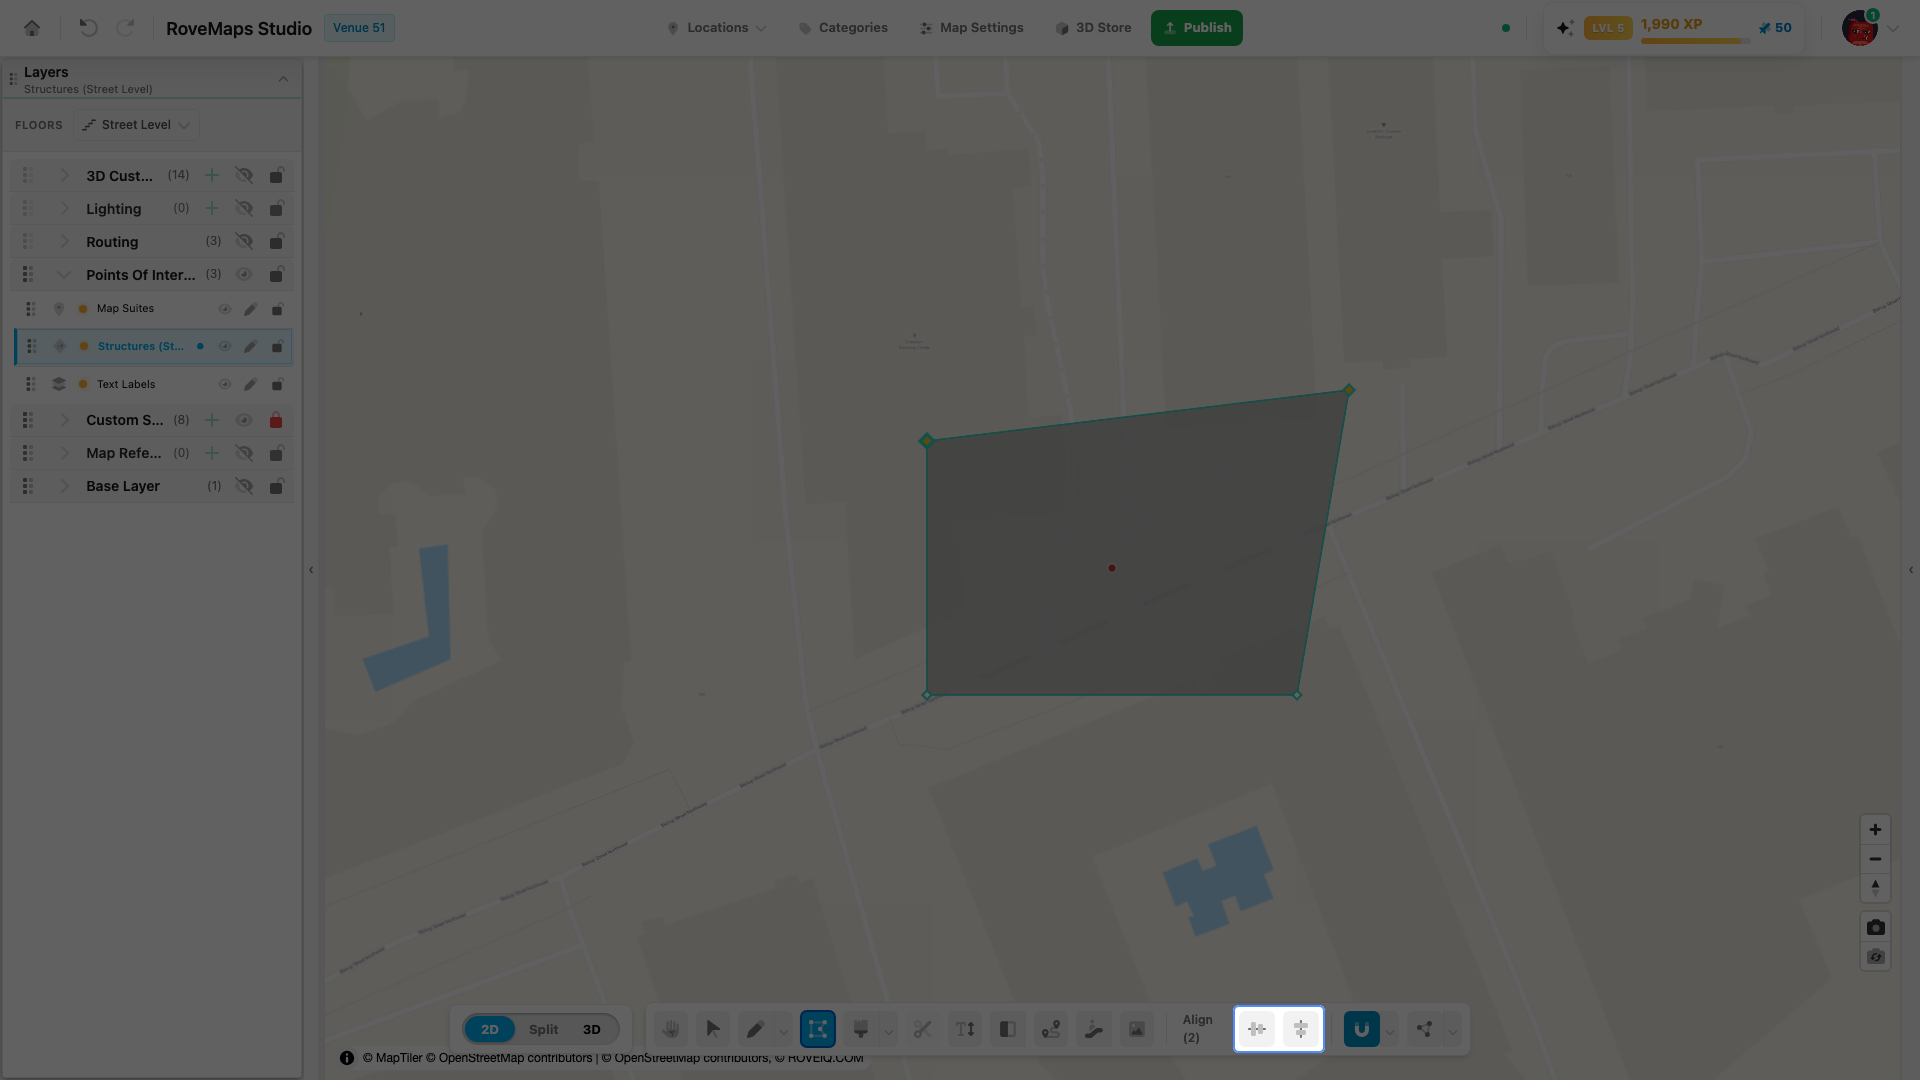This screenshot has width=1920, height=1080.
Task: Select the route path tool
Action: [1051, 1029]
